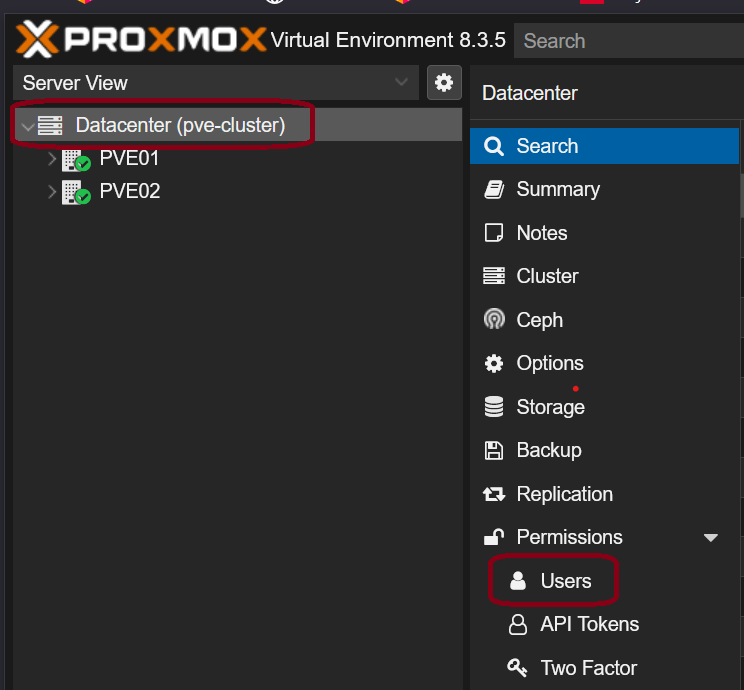Click the Replication arrows icon
This screenshot has height=690, width=744.
click(494, 494)
